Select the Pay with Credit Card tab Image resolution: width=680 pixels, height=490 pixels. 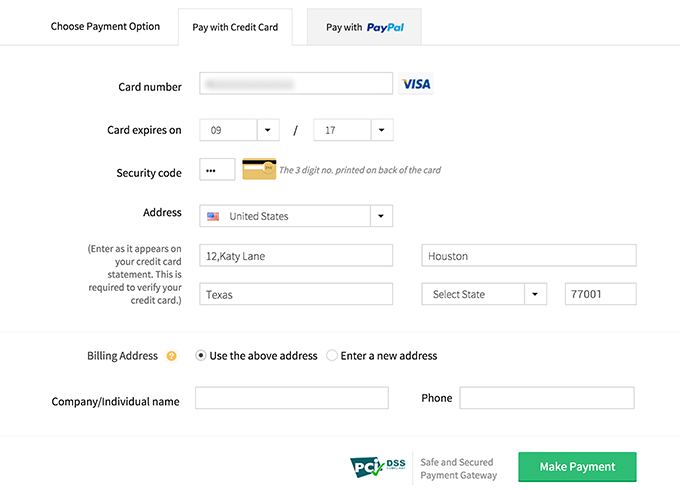[235, 28]
